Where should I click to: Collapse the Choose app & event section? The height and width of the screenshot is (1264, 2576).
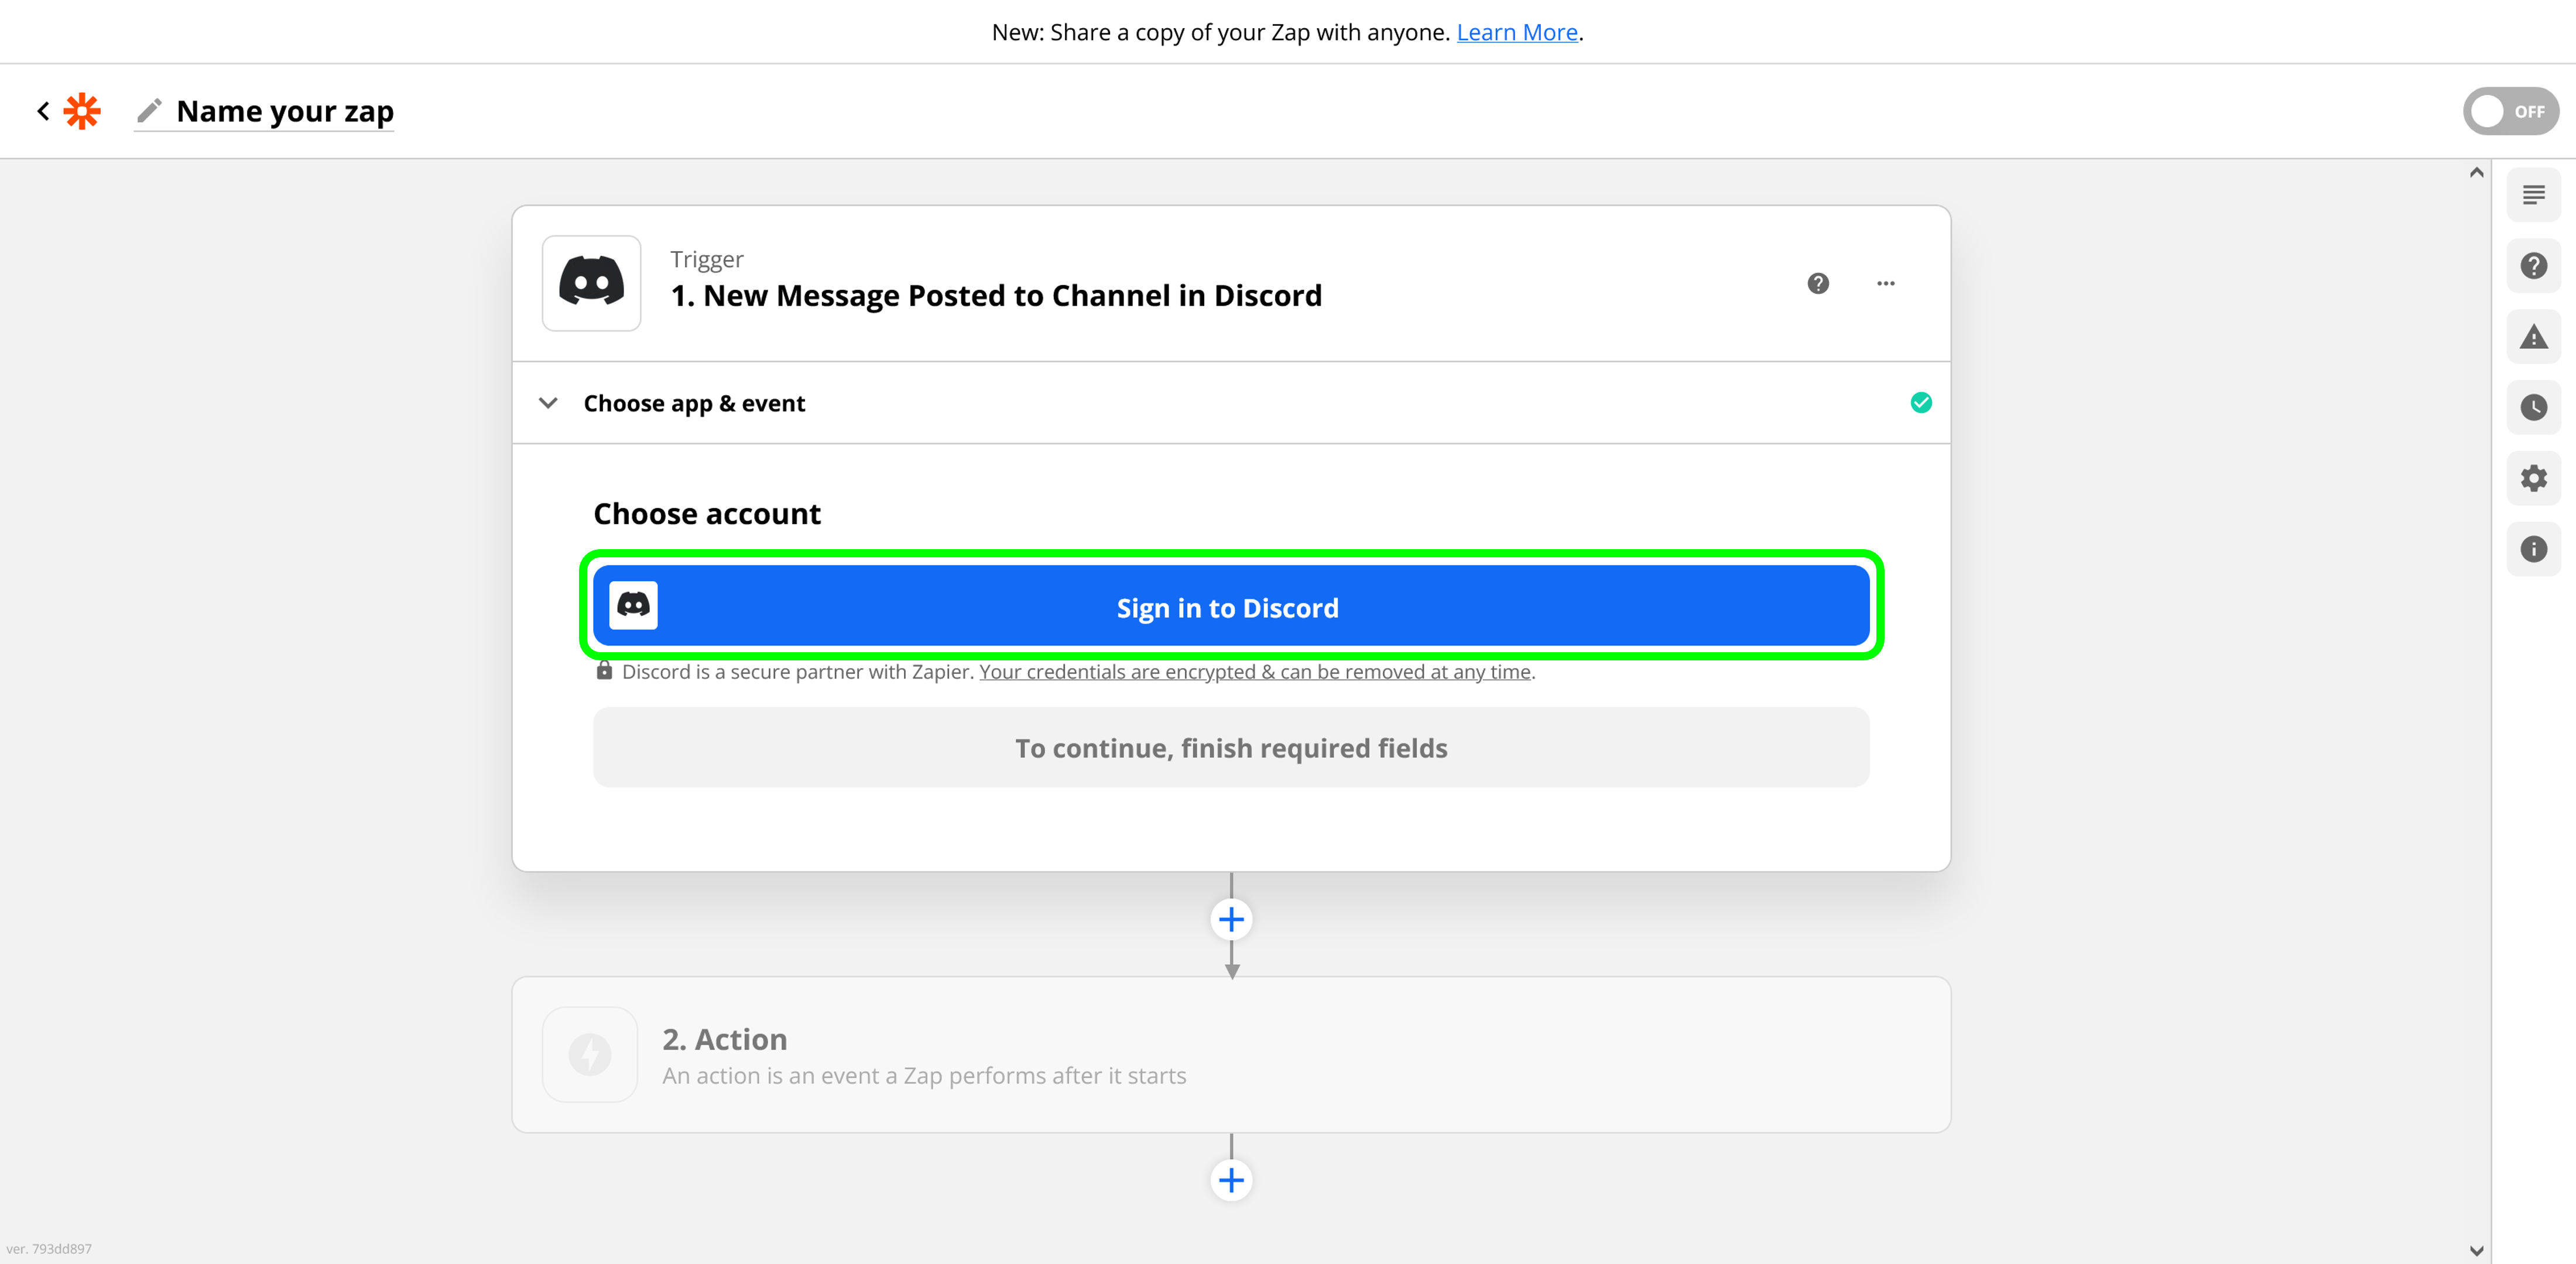(x=548, y=403)
